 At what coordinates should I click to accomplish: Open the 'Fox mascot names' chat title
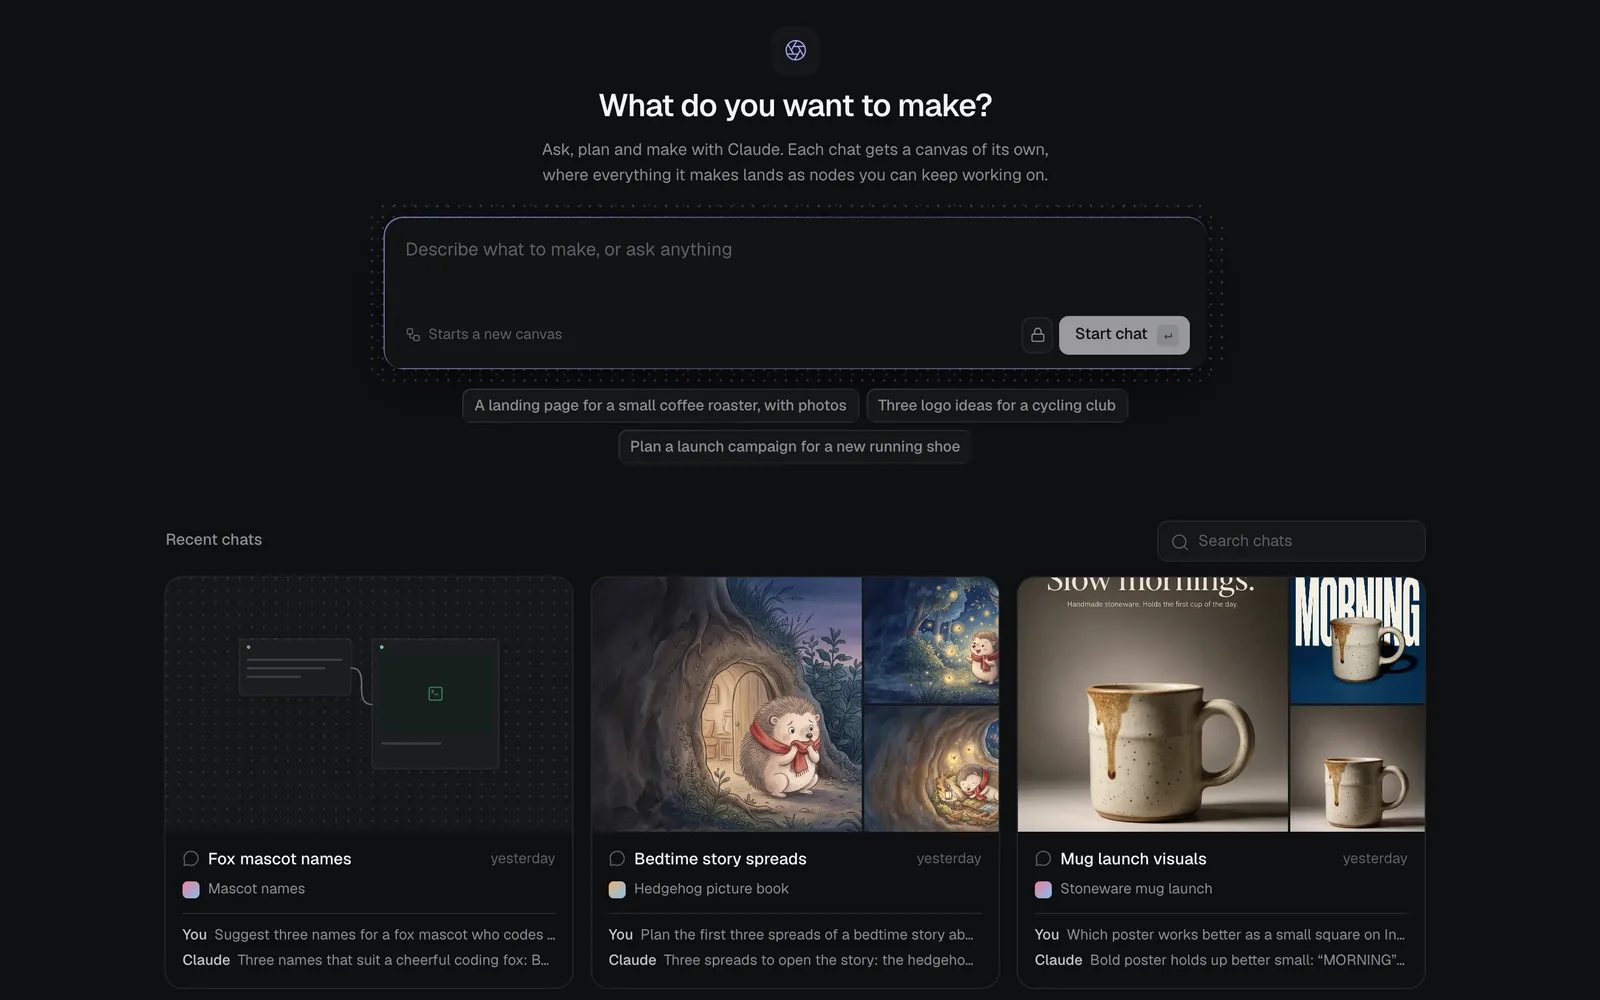[x=280, y=859]
